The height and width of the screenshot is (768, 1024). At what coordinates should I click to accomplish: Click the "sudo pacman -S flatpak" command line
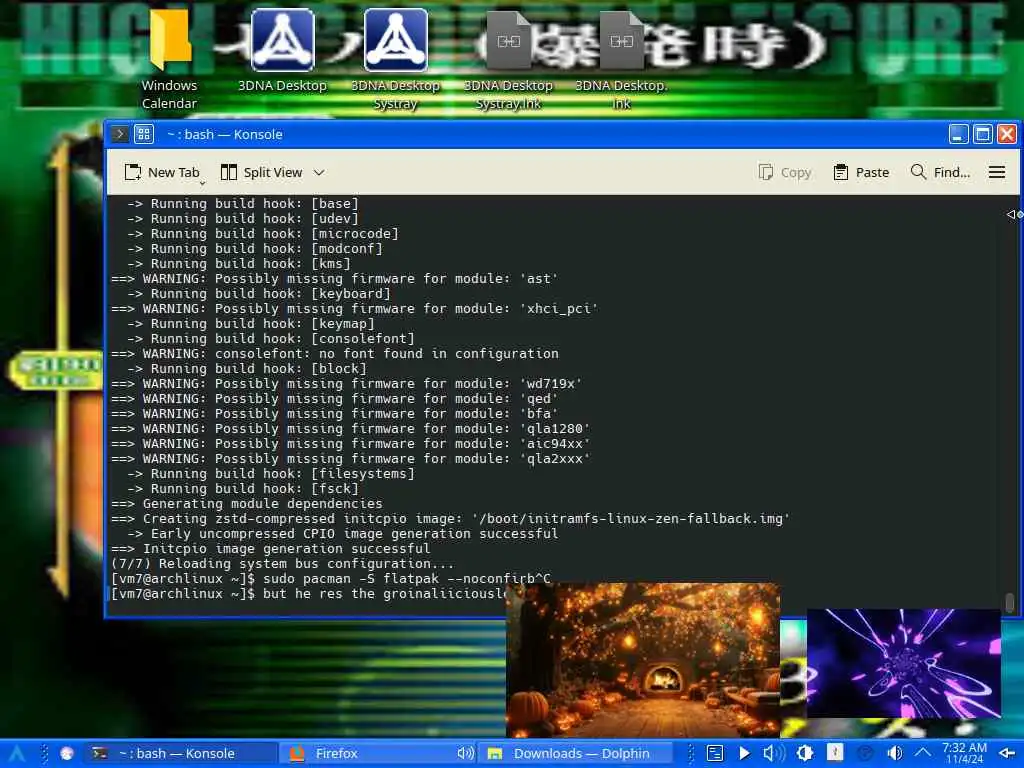coord(331,579)
